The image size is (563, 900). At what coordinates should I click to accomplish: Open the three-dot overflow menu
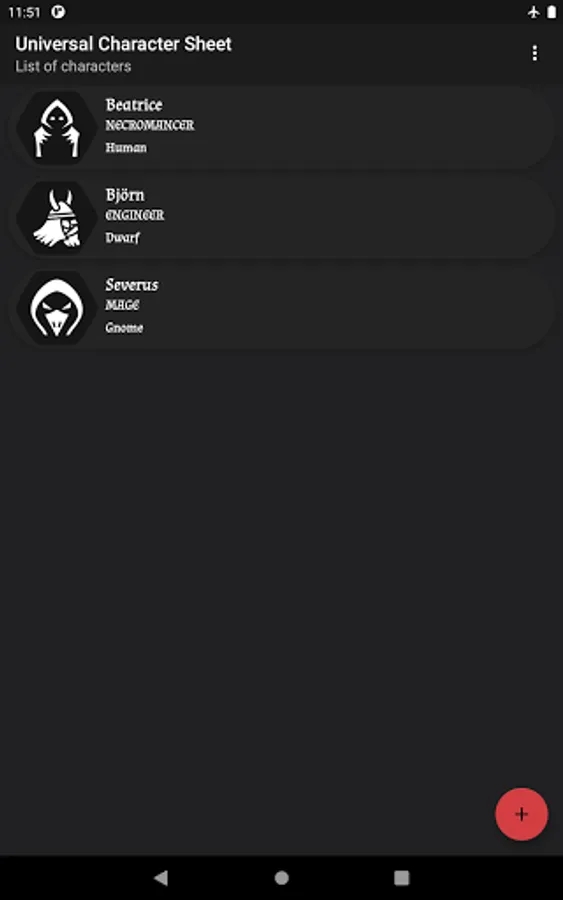point(534,53)
